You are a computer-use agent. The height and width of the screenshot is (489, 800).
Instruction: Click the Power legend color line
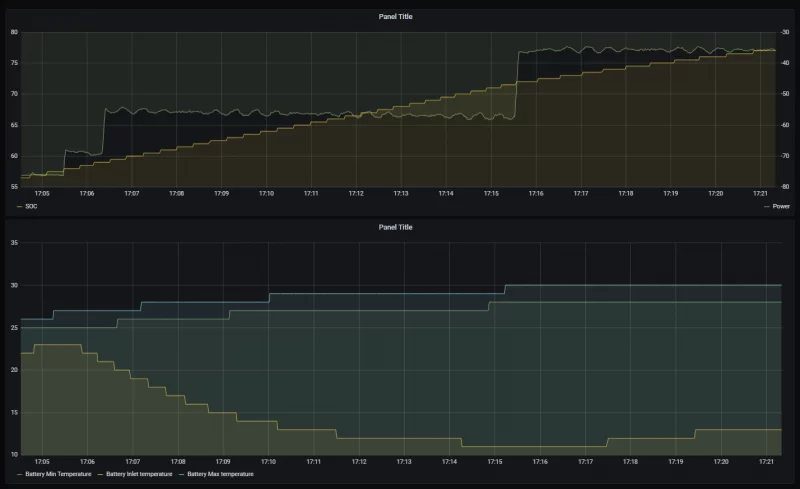point(767,206)
